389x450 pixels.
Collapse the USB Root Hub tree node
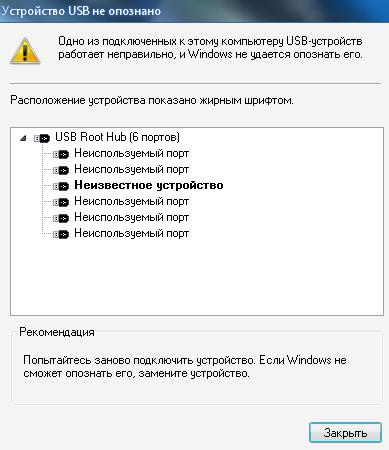pos(23,138)
